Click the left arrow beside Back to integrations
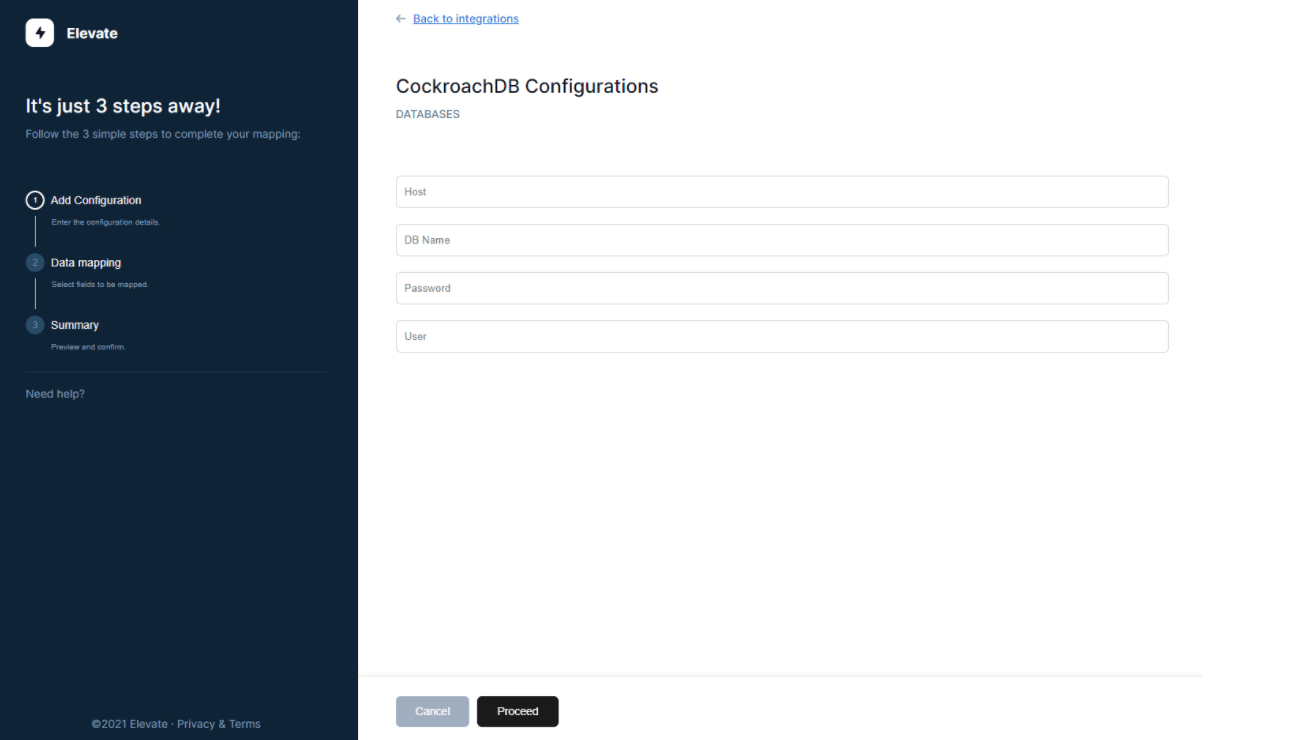 click(401, 19)
